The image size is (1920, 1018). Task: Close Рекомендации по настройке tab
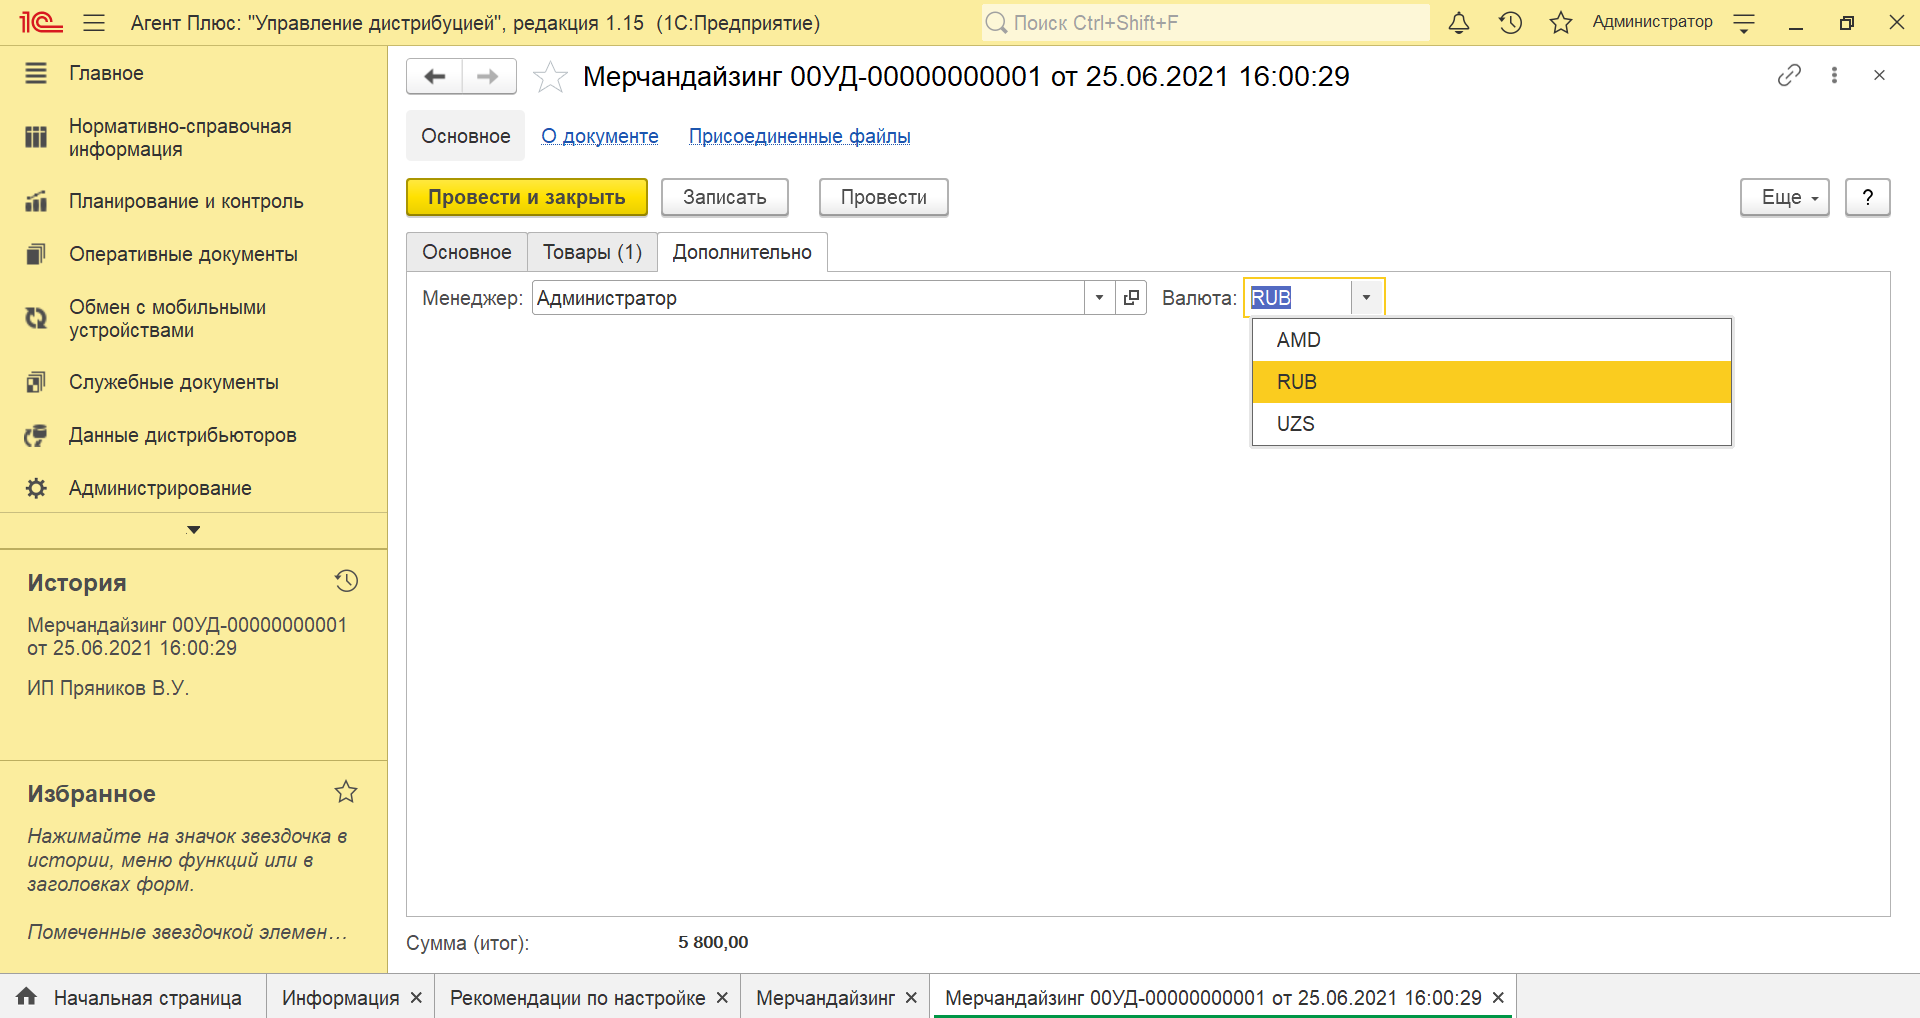tap(722, 998)
